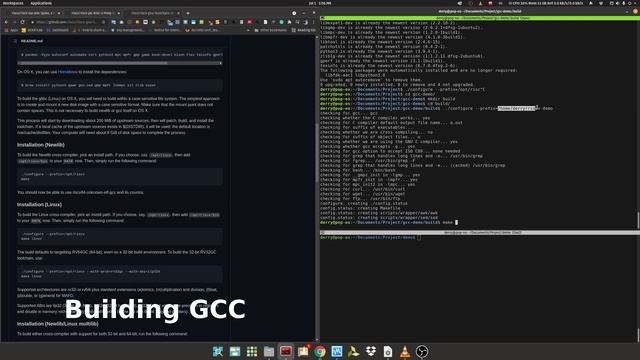Open the Apps bookmark shortcut
Screen dimensions: 640x360
point(11,30)
